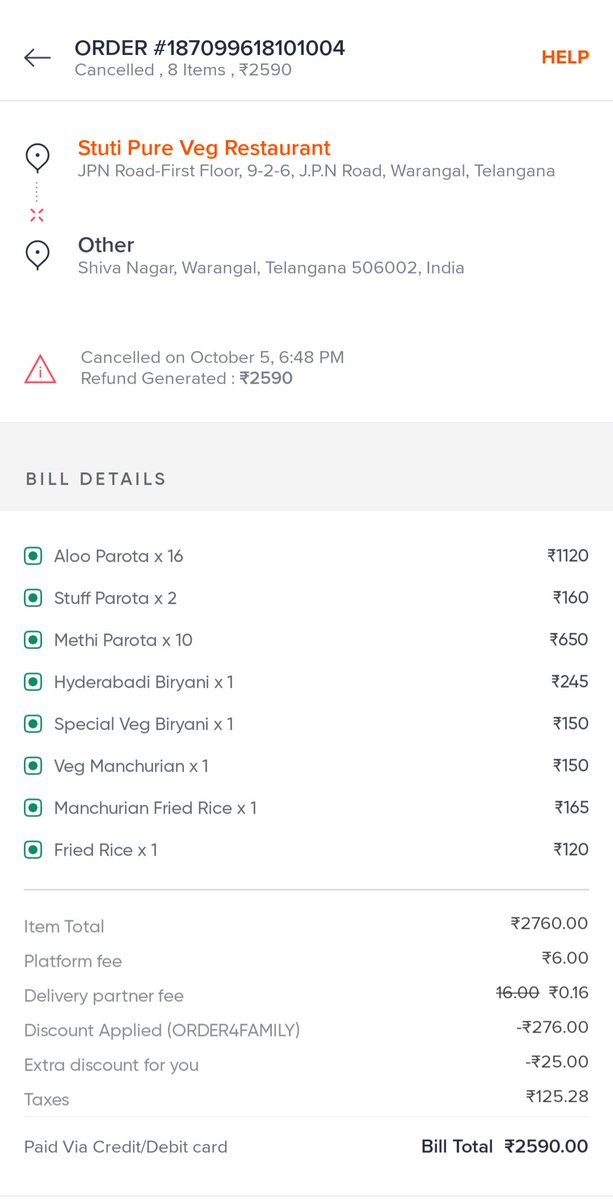Tap veg indicator beside Fried Rice

coord(33,850)
